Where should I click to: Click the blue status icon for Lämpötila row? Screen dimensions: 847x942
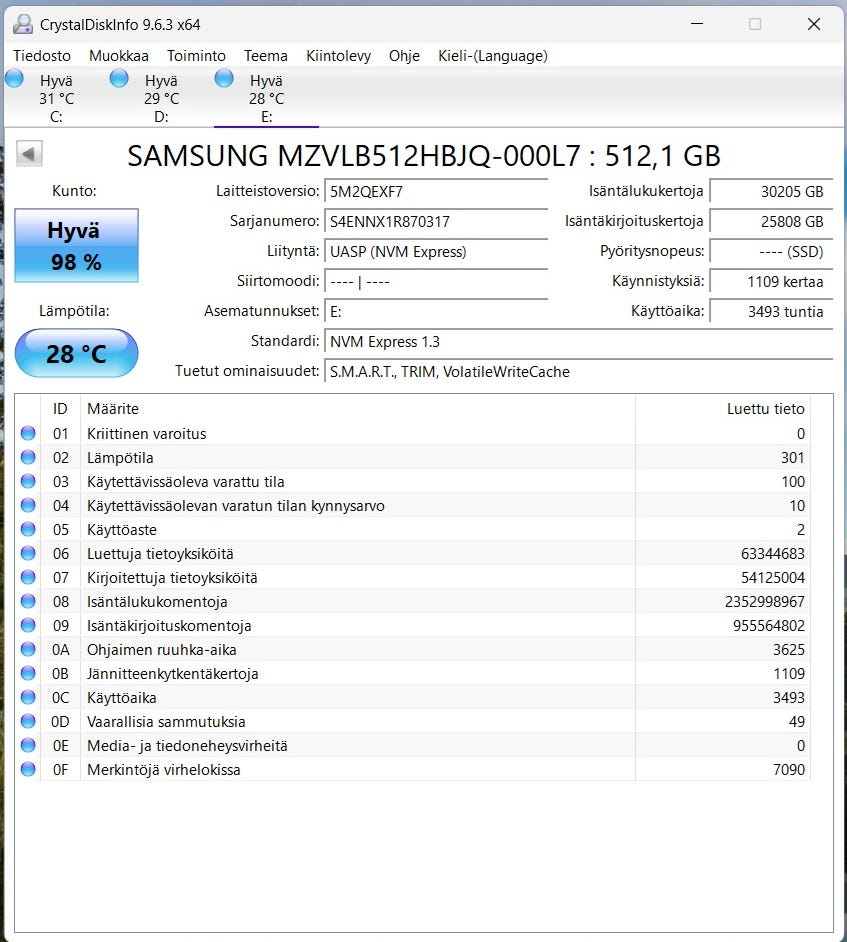[x=28, y=457]
